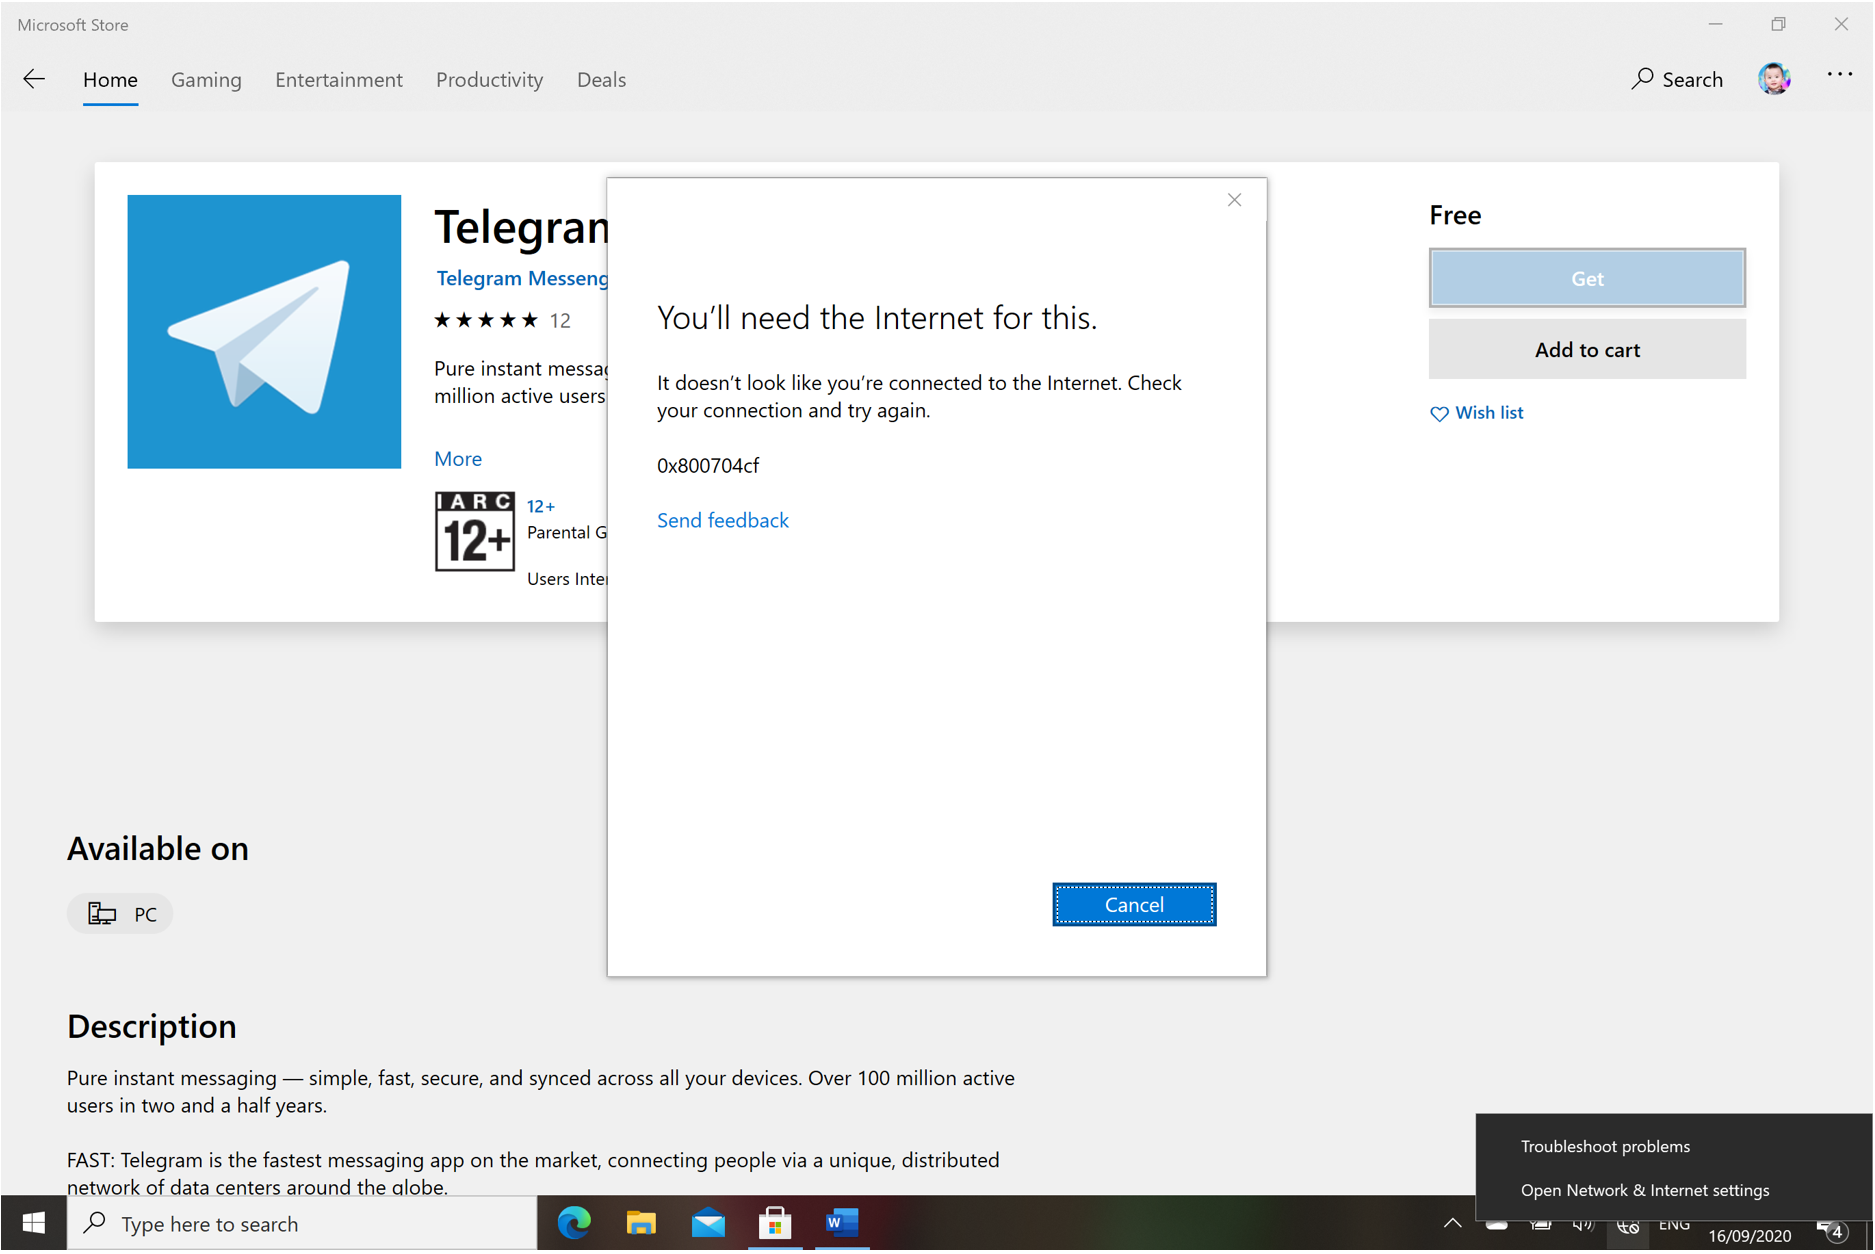
Task: Open the user account avatar
Action: tap(1774, 78)
